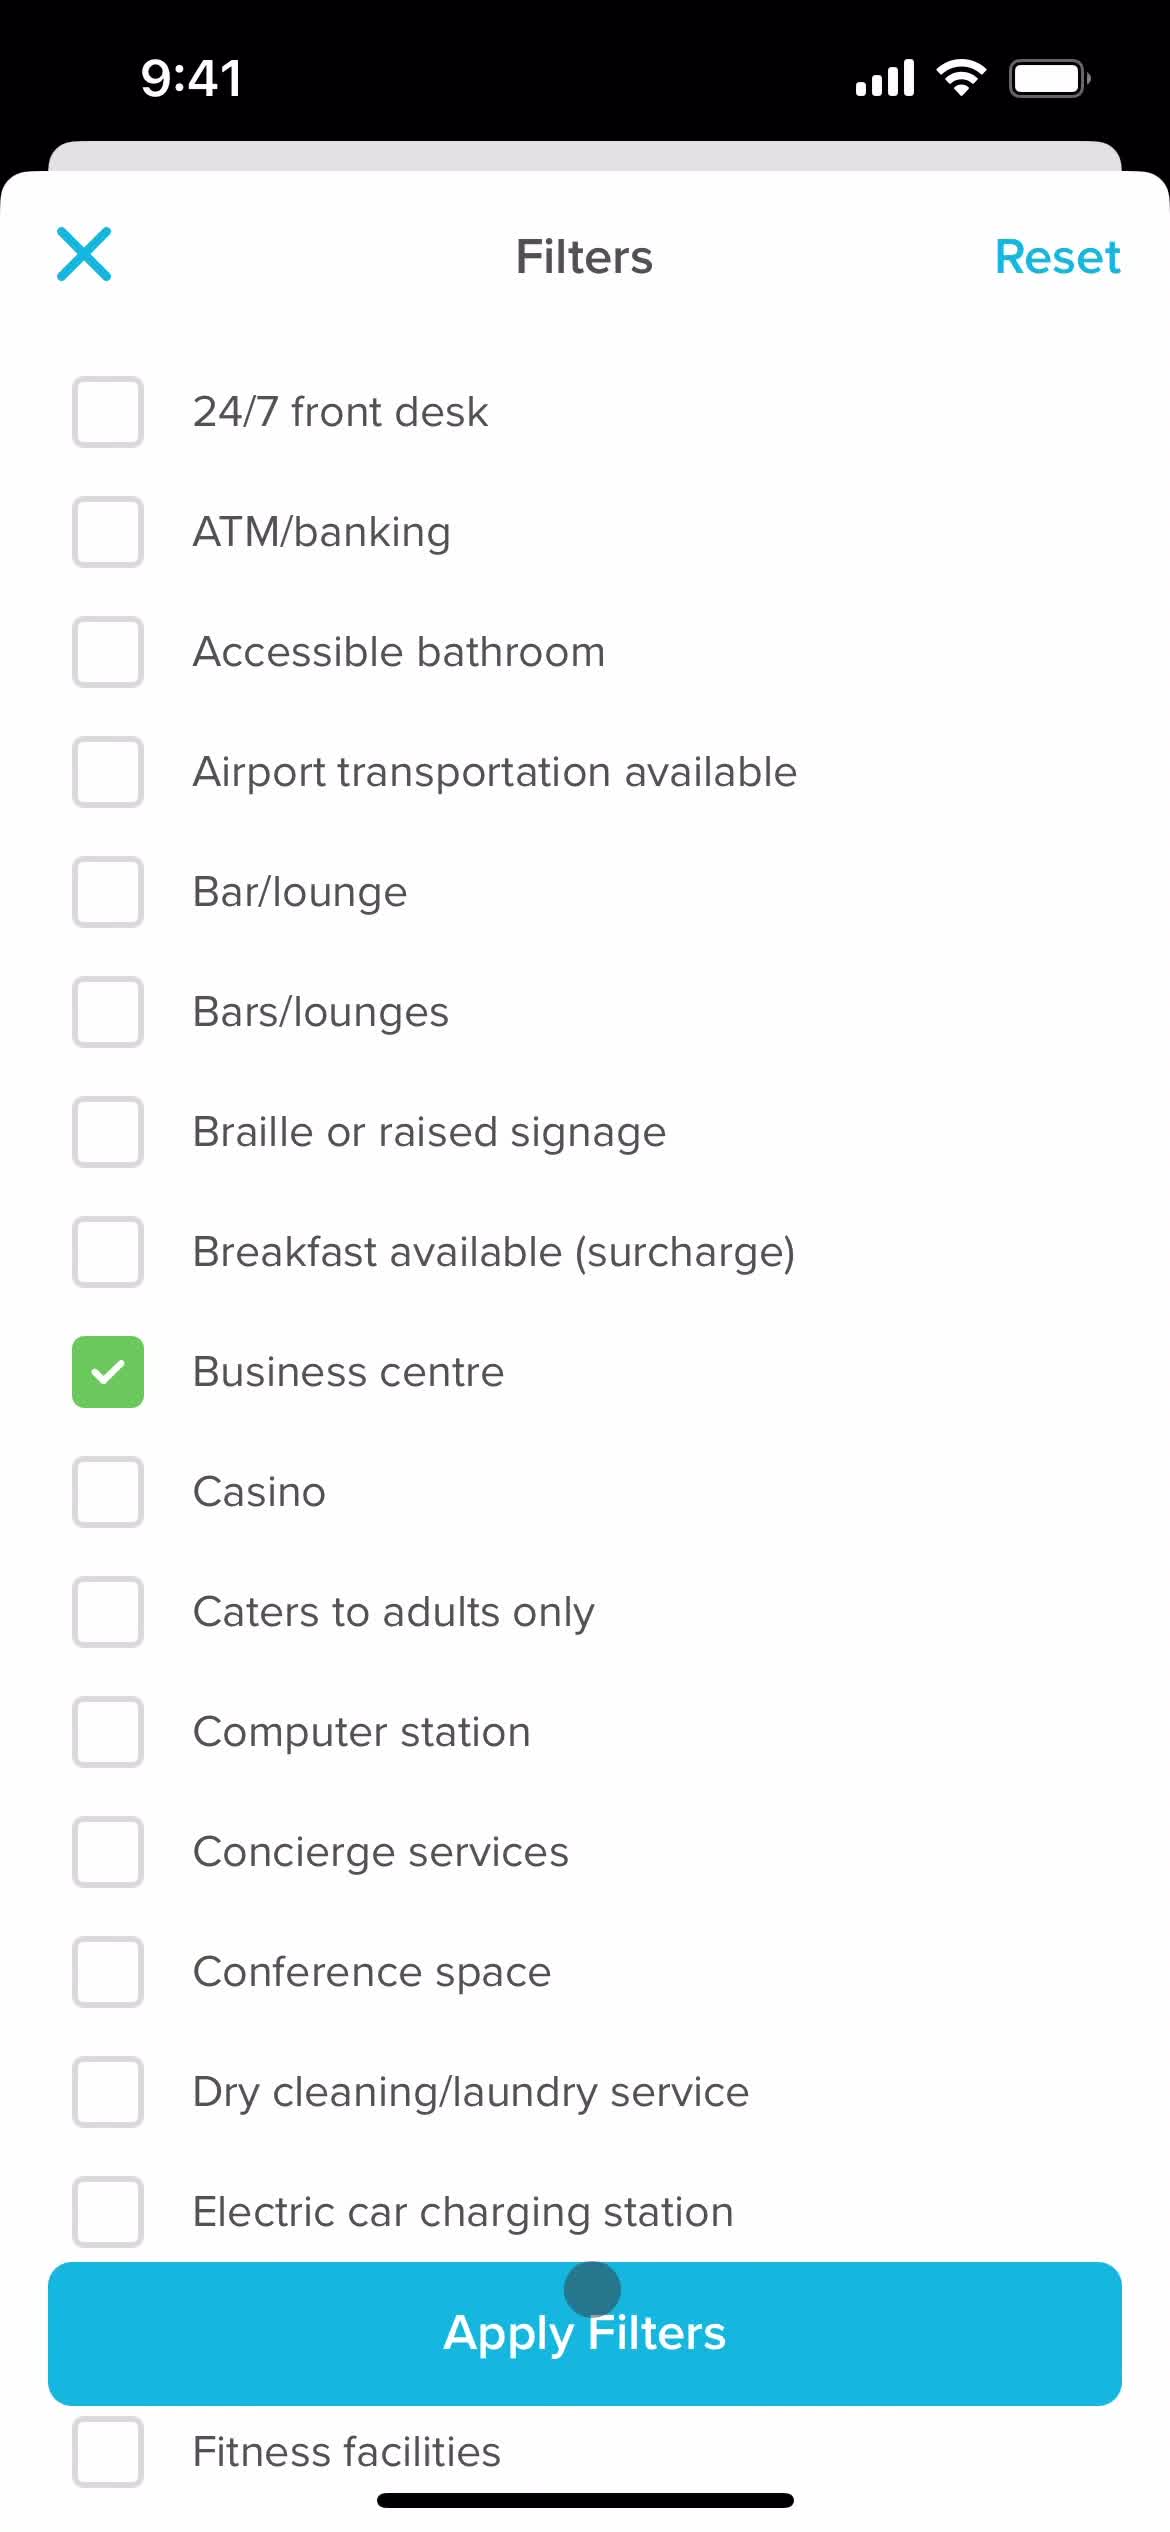Enable the Computer station filter
Viewport: 1170px width, 2532px height.
pos(108,1732)
